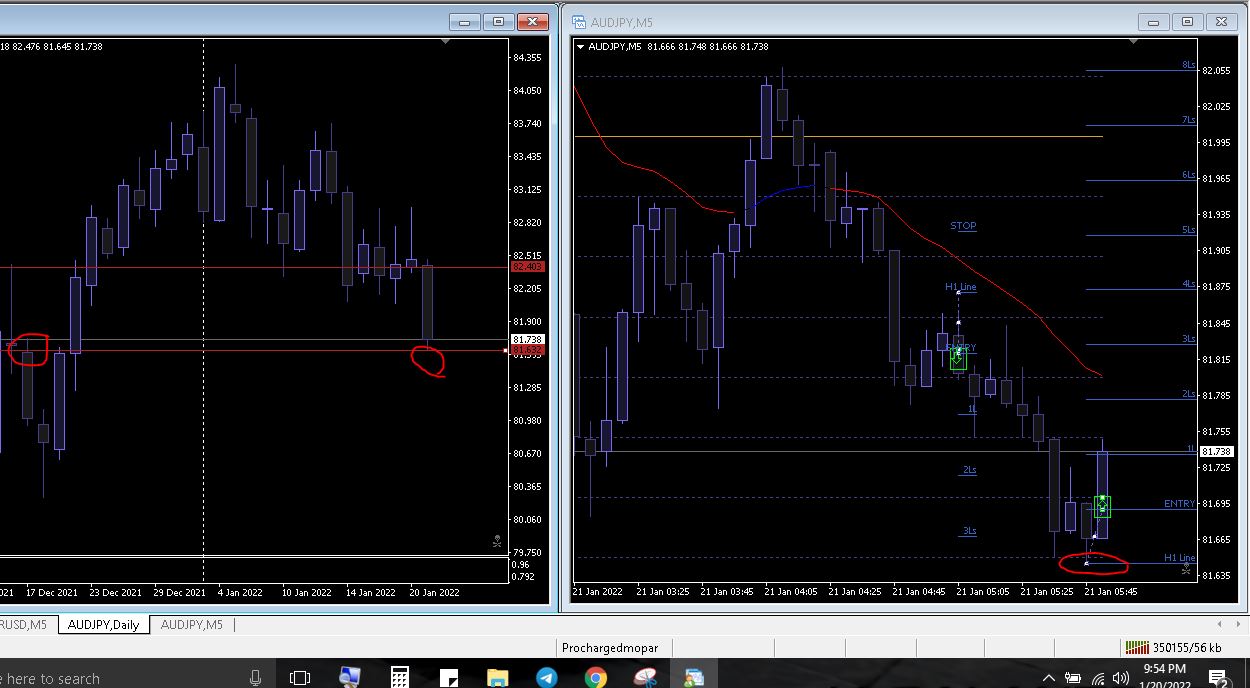Select the 8Ls level label
The height and width of the screenshot is (688, 1250).
(x=1188, y=65)
